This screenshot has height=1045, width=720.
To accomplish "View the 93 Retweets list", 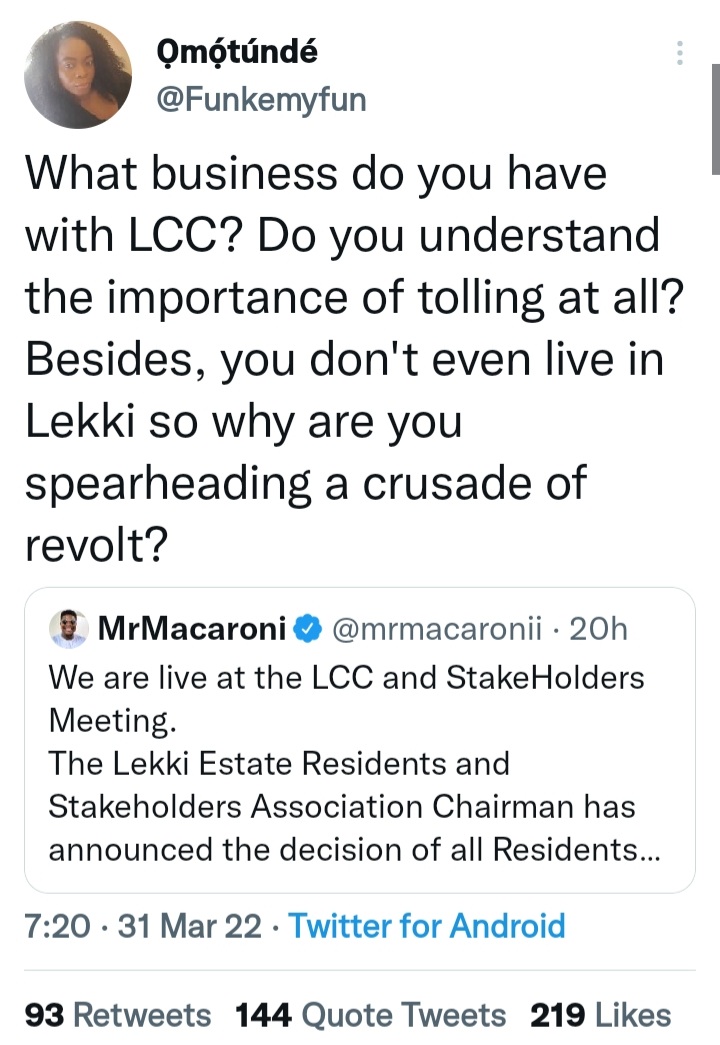I will tap(118, 1016).
